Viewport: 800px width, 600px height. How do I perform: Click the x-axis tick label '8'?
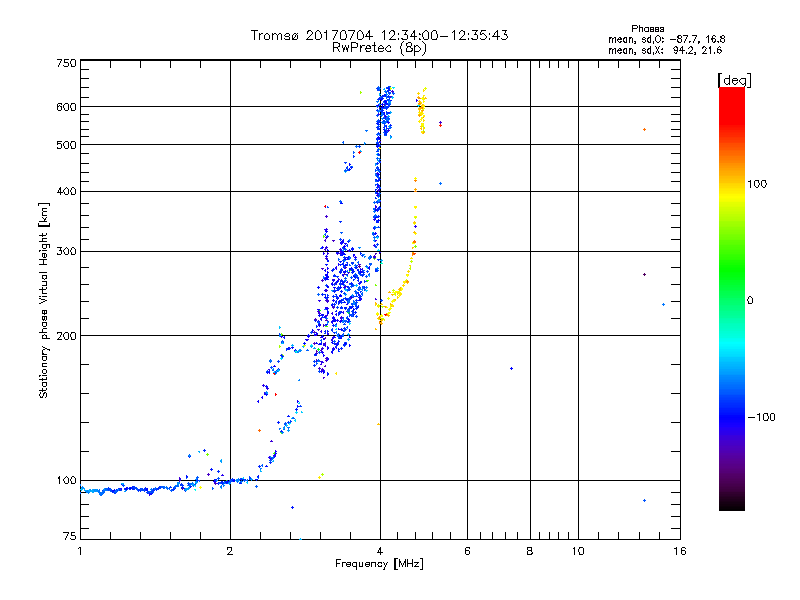(x=530, y=551)
